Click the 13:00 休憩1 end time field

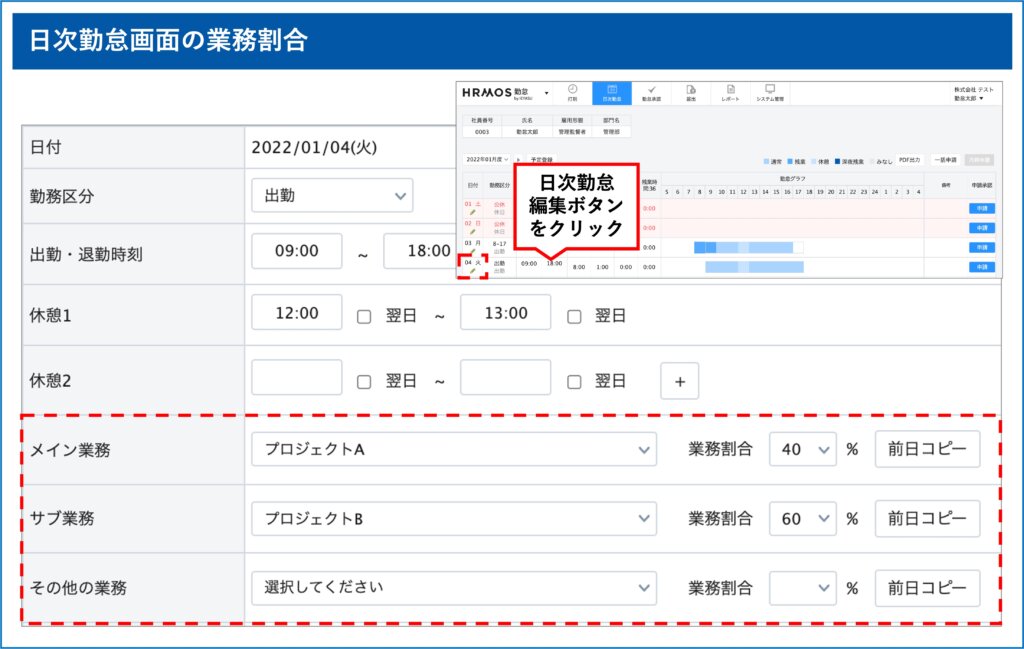point(505,313)
